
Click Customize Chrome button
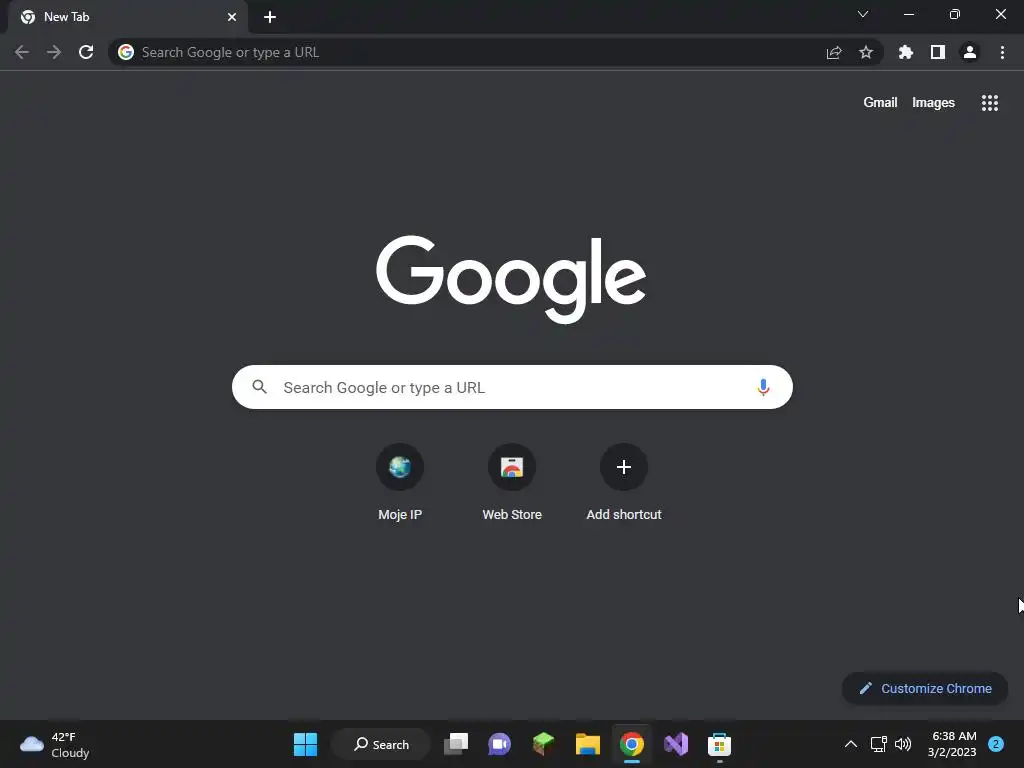pyautogui.click(x=925, y=688)
